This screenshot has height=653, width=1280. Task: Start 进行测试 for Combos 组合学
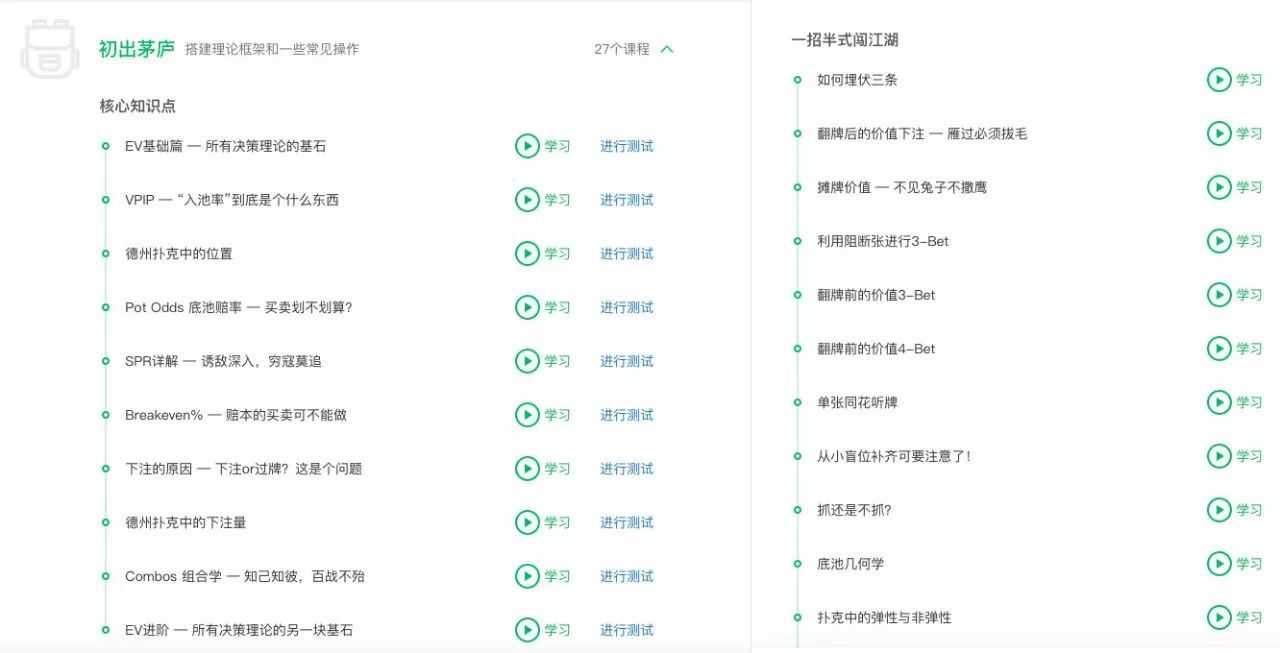(626, 576)
